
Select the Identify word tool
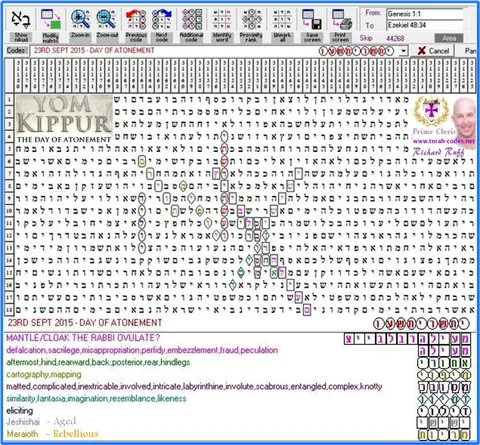pos(222,19)
